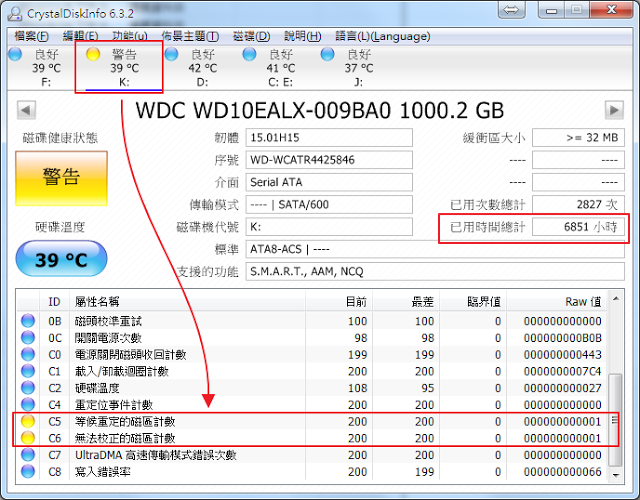The height and width of the screenshot is (500, 640).
Task: Click yellow caution icon of row C6
Action: click(28, 438)
